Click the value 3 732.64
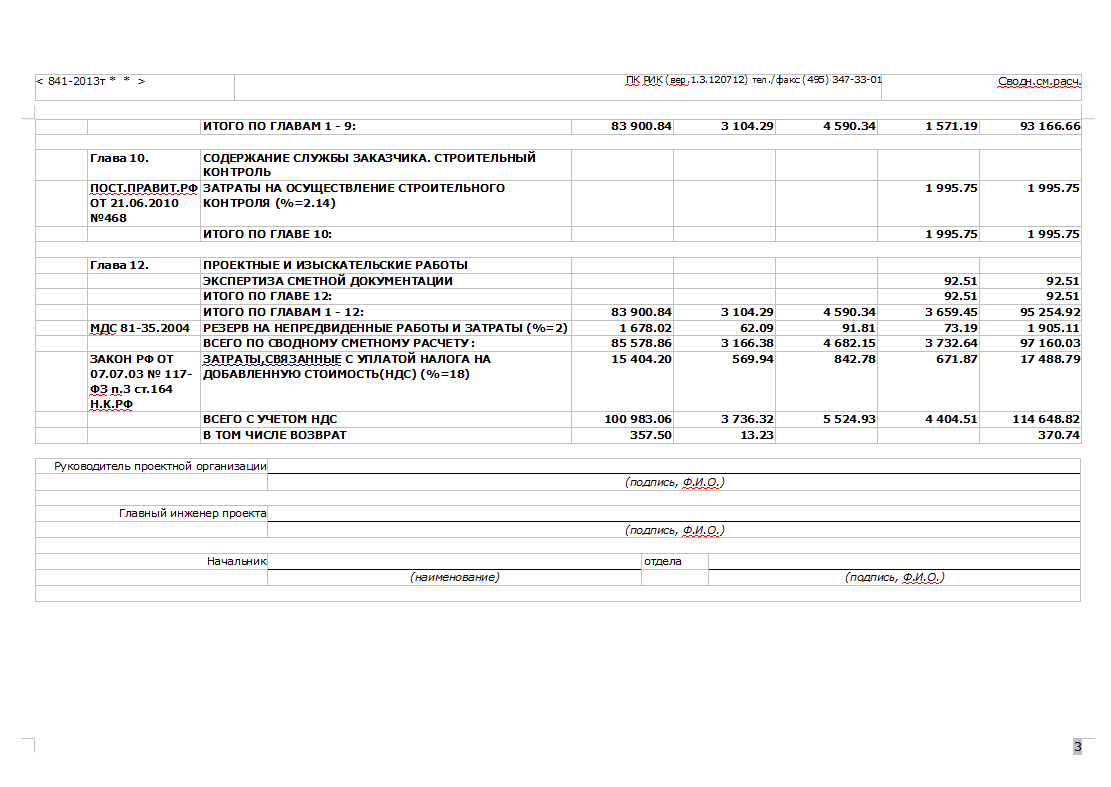 tap(951, 343)
